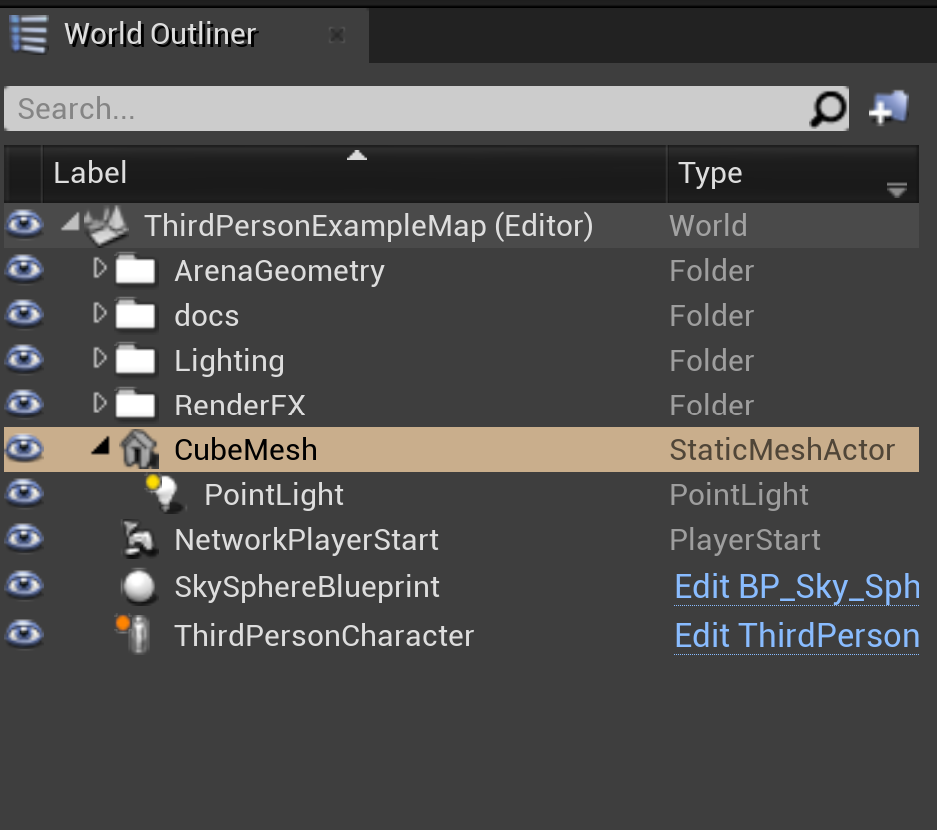Screen dimensions: 937x830
Task: Click the Type column header
Action: [x=792, y=173]
